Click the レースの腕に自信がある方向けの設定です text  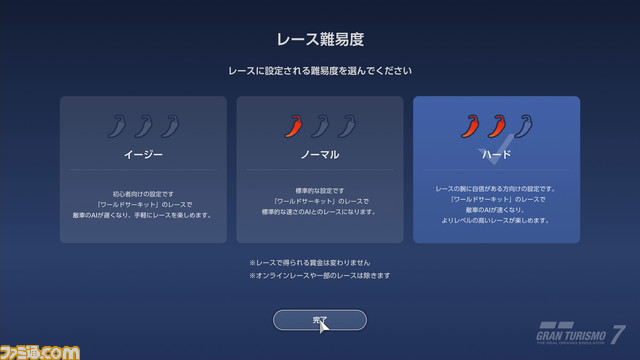click(496, 189)
